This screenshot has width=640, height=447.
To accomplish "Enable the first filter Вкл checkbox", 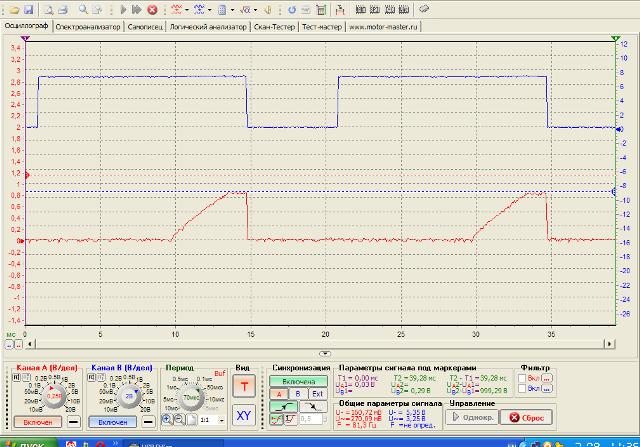I will pyautogui.click(x=522, y=378).
